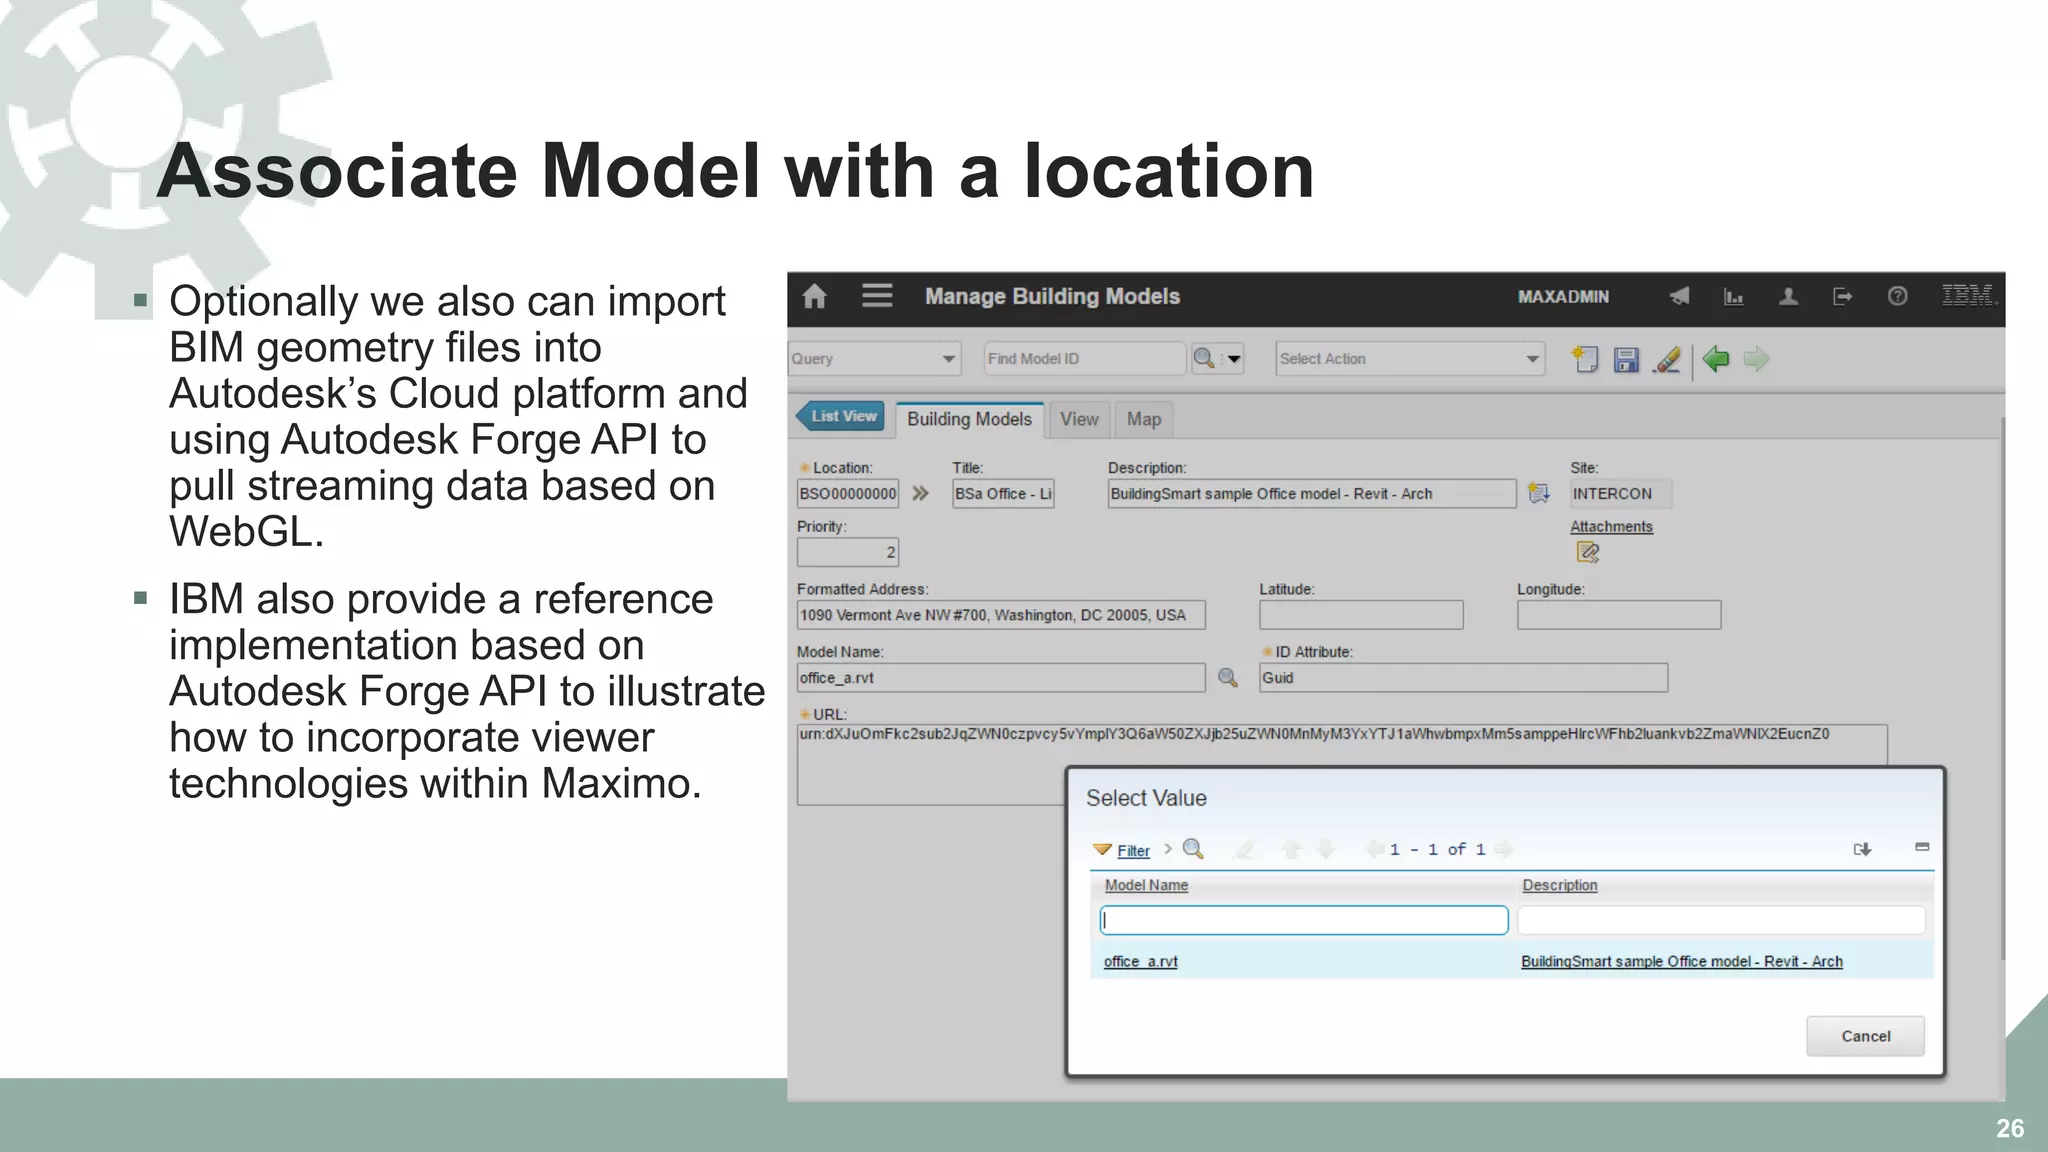
Task: Save the record with disk icon
Action: tap(1626, 359)
